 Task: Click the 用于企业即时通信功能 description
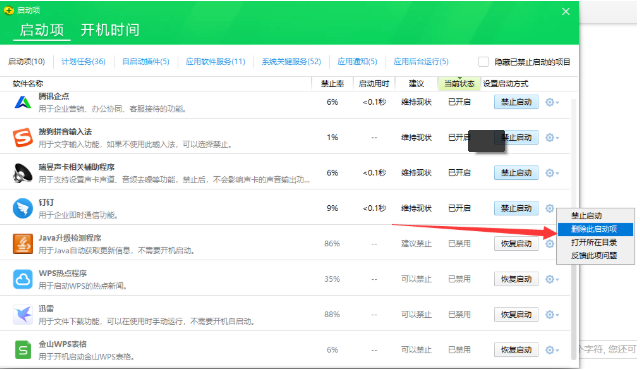(78, 215)
